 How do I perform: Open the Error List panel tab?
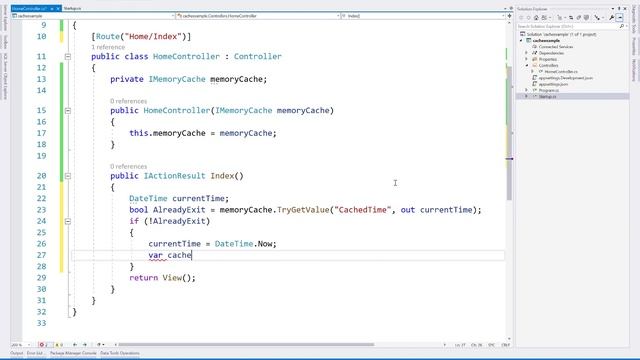click(36, 353)
